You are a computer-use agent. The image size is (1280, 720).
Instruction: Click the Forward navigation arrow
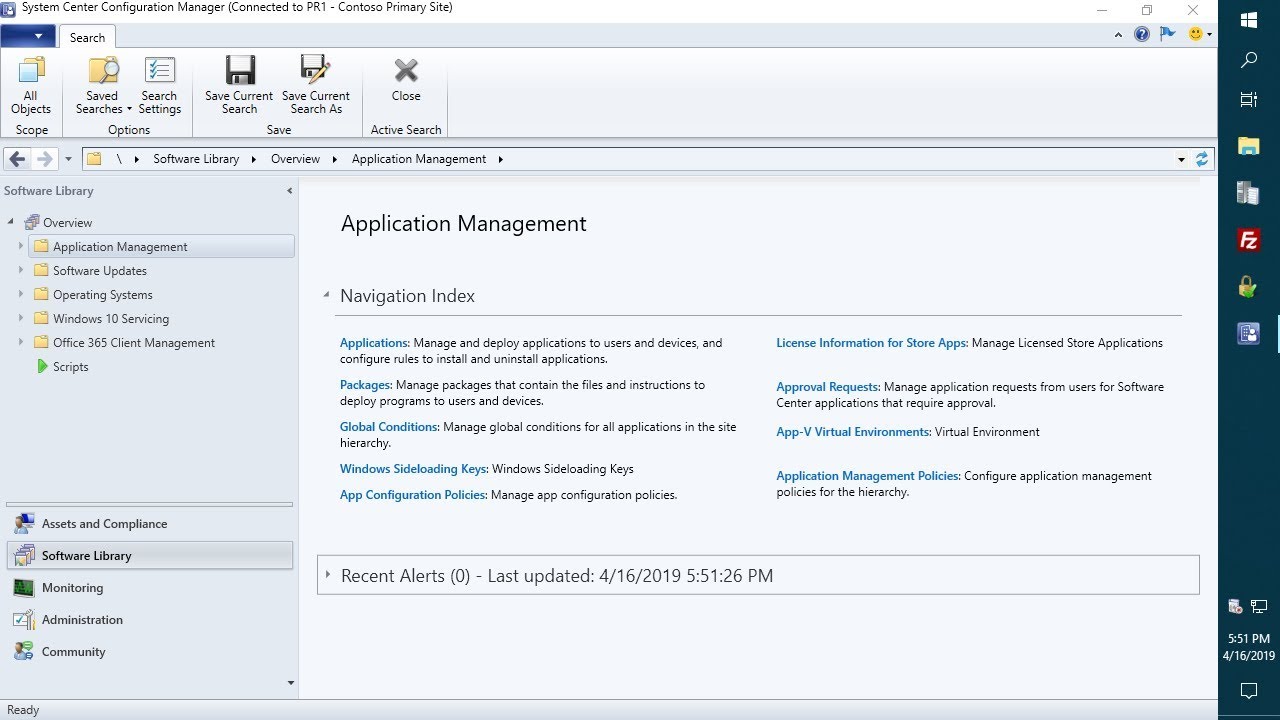[x=44, y=159]
